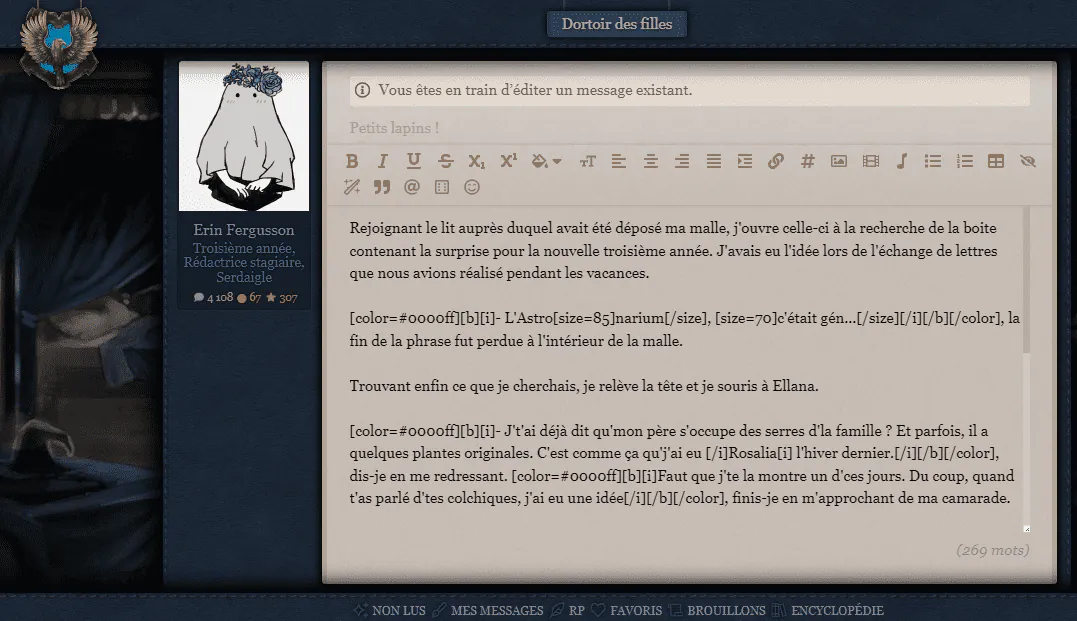Mention a user with @ icon
This screenshot has width=1077, height=621.
tap(411, 187)
